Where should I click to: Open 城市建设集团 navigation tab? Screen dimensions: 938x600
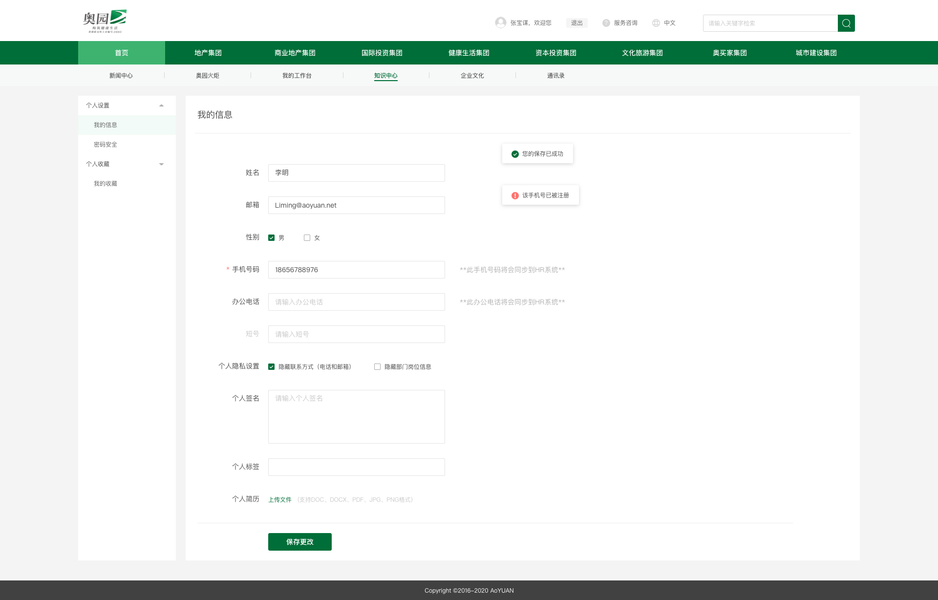coord(817,53)
